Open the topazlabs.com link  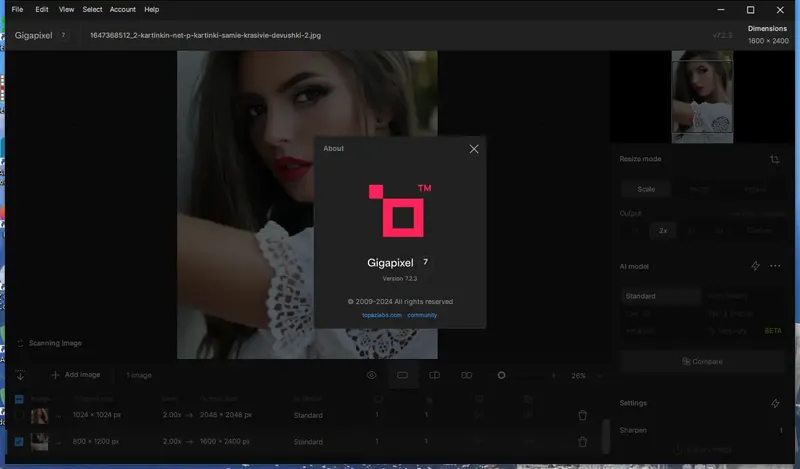tap(382, 315)
